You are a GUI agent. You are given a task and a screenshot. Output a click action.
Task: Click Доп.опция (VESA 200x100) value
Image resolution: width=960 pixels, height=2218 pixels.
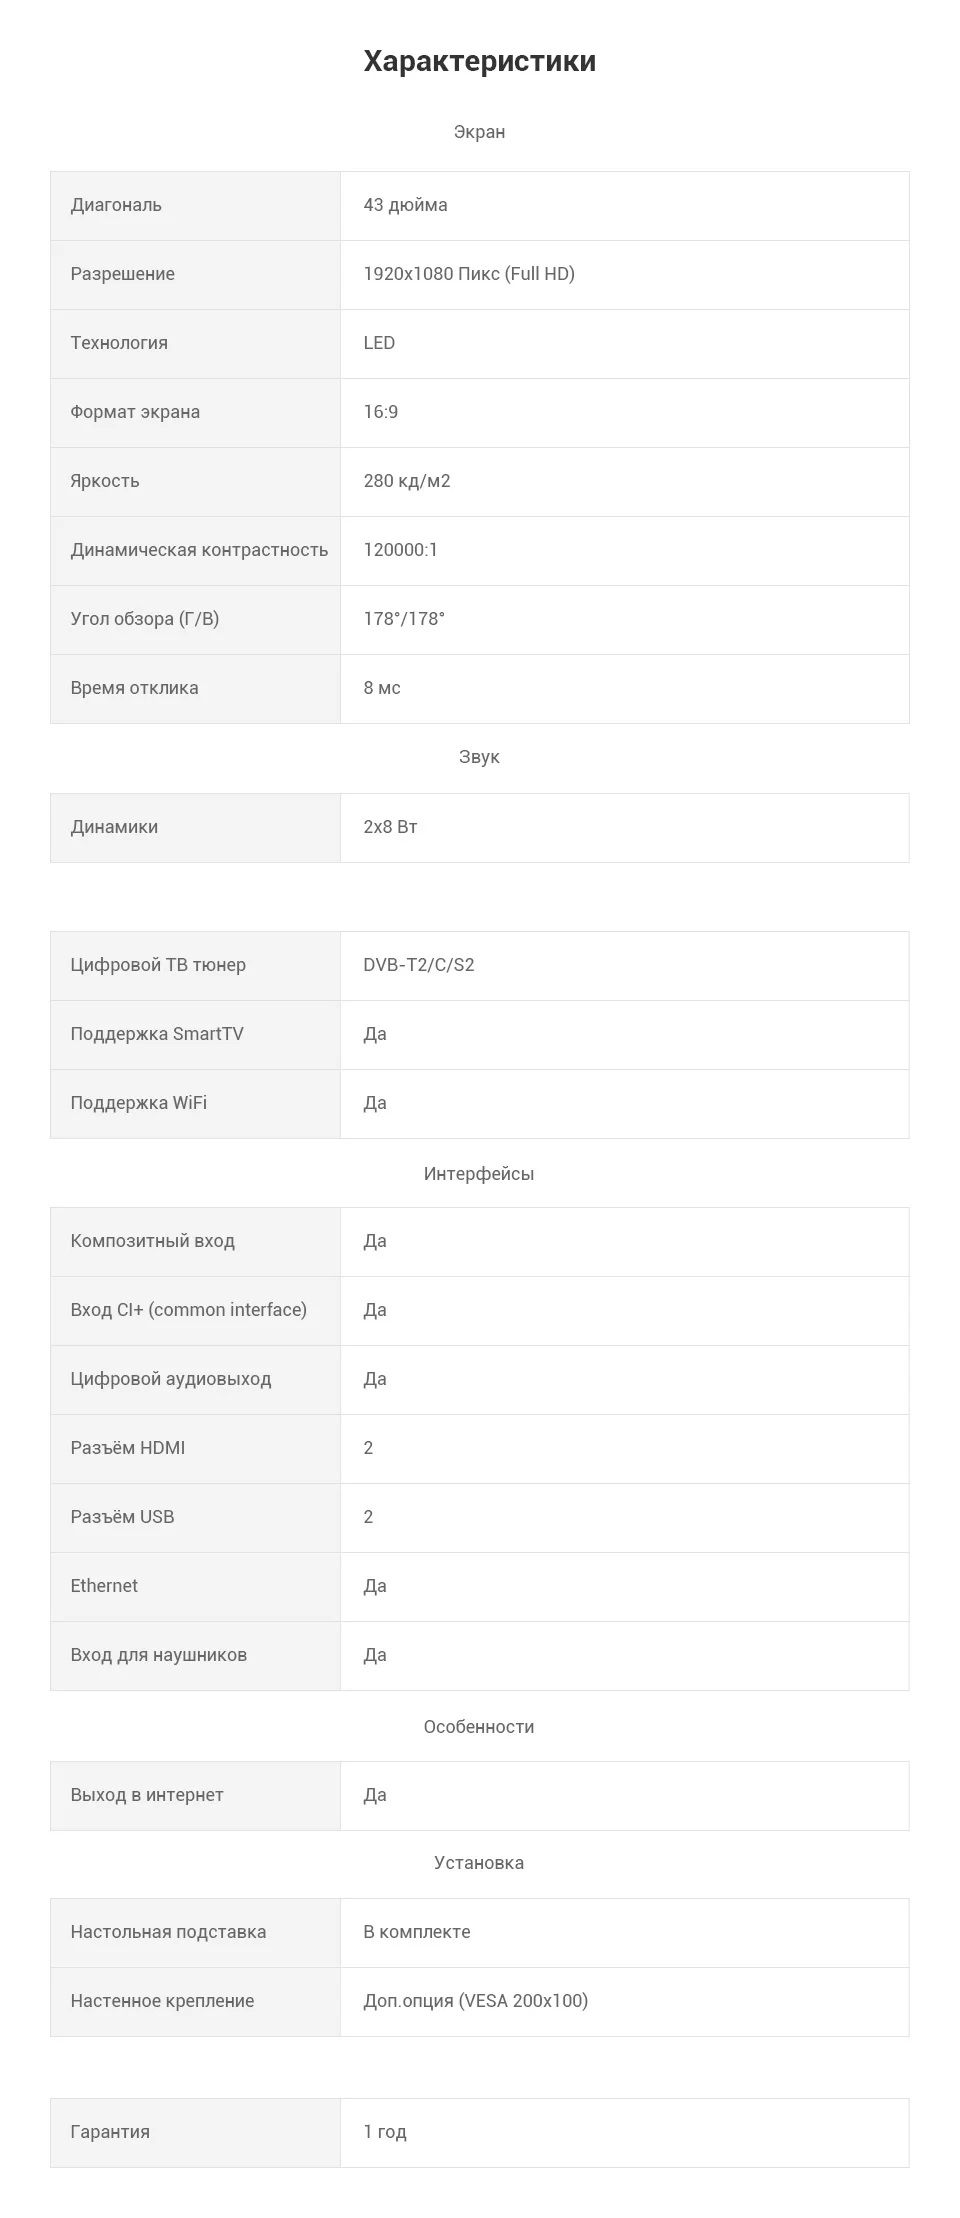click(x=476, y=2001)
